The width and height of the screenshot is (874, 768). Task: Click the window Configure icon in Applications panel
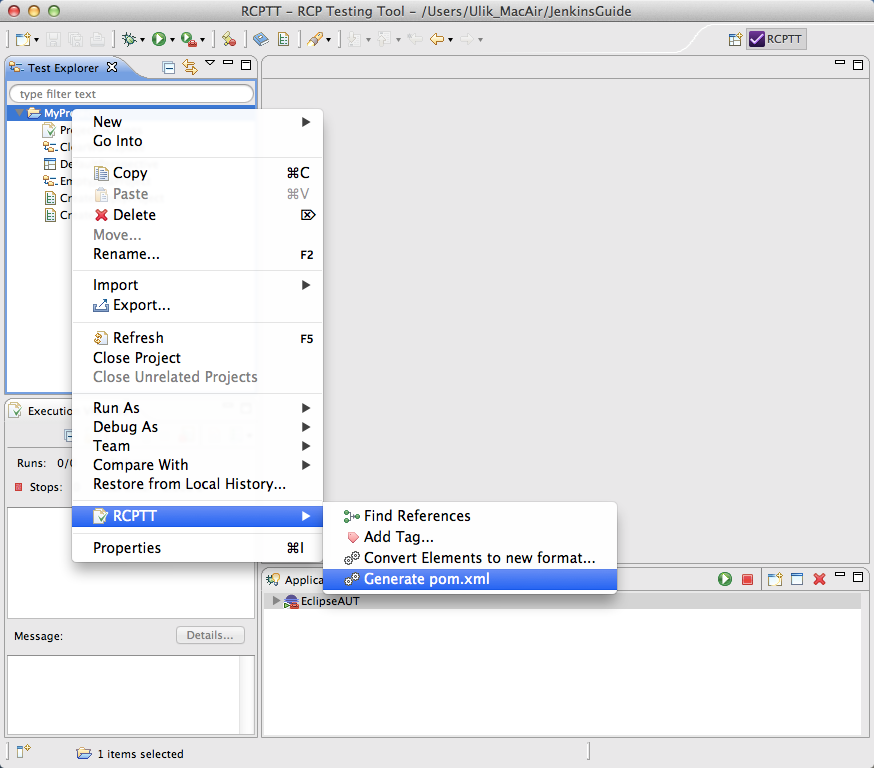click(797, 579)
